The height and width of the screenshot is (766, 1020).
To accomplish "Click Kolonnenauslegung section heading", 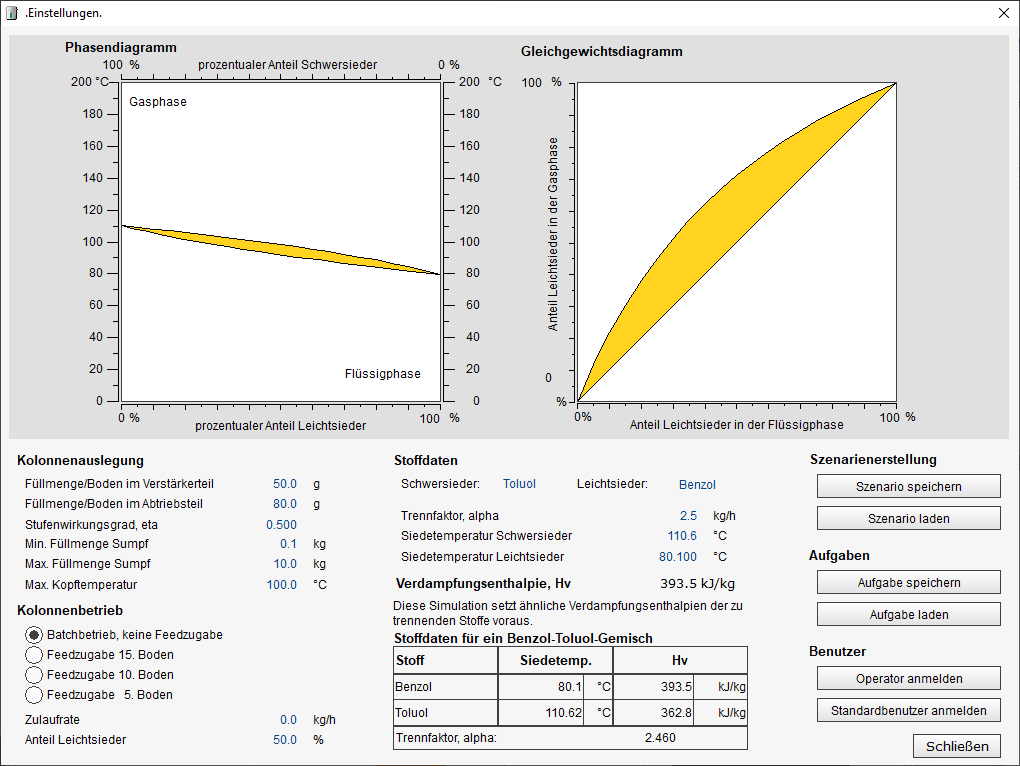I will [80, 460].
